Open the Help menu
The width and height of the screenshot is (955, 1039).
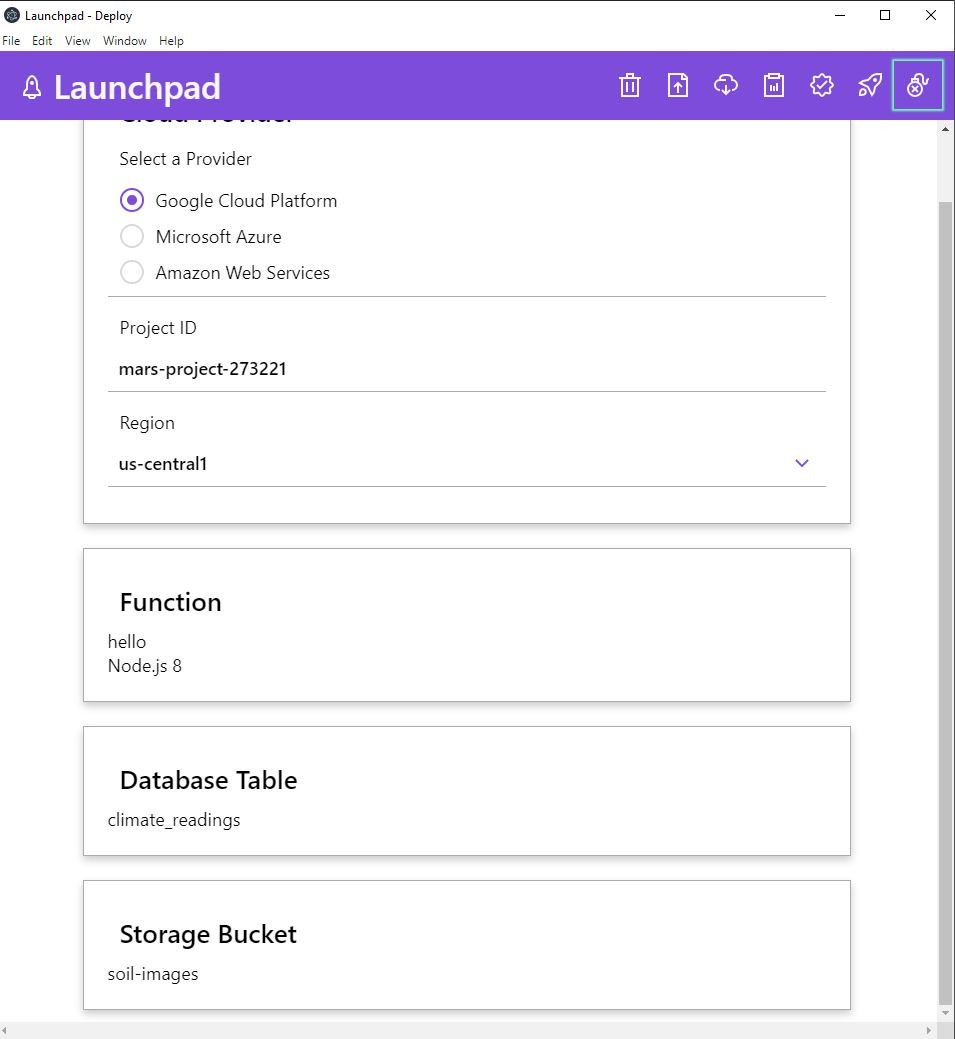coord(171,41)
